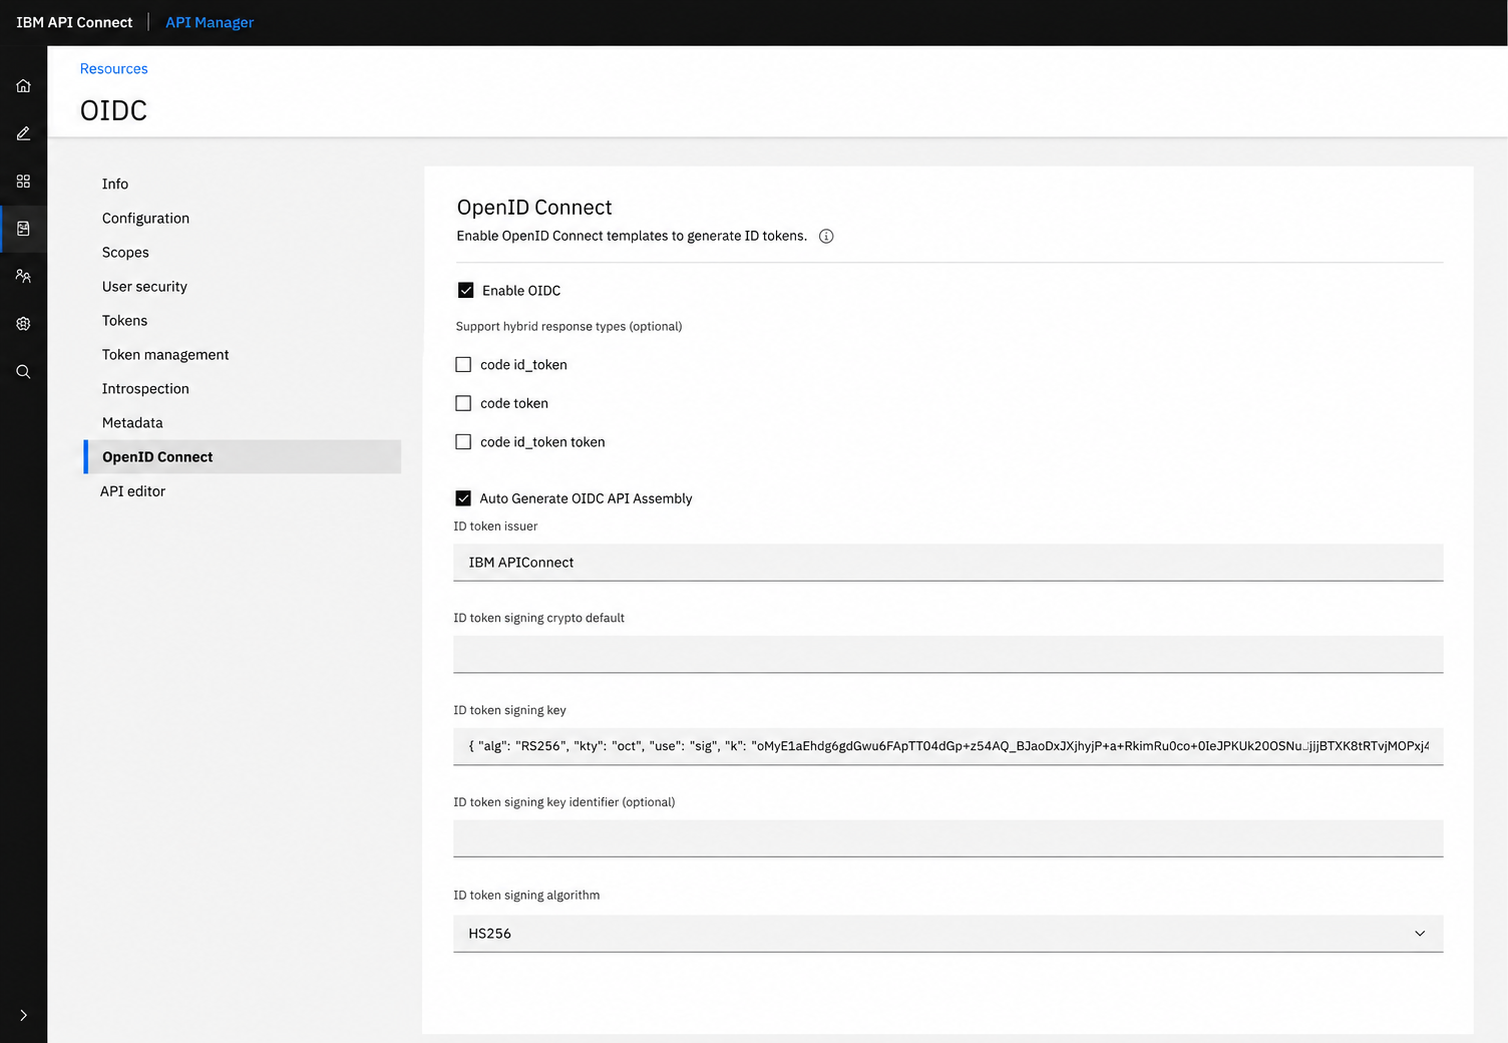Open the Manage grid icon
Screen dimensions: 1508x1043
point(23,181)
